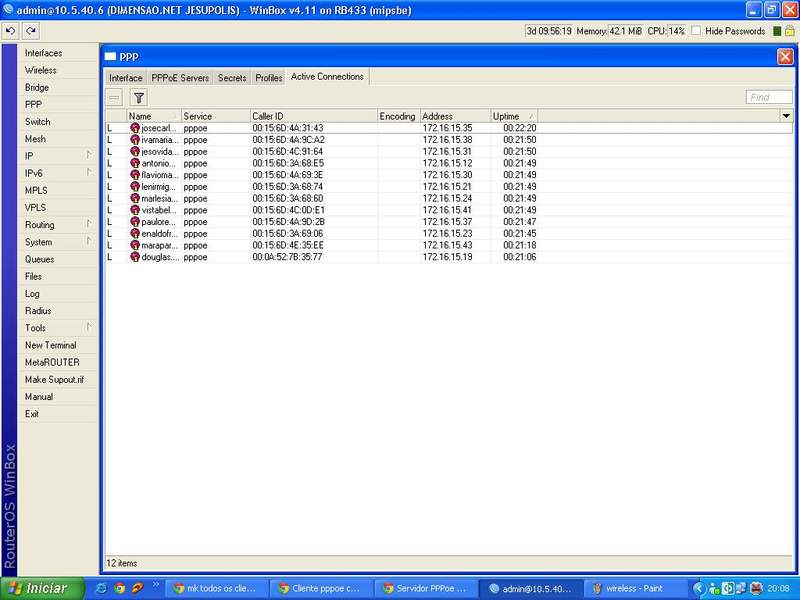Switch to Servidor PPPoe Chrome taskbar window
The height and width of the screenshot is (600, 800).
[424, 589]
